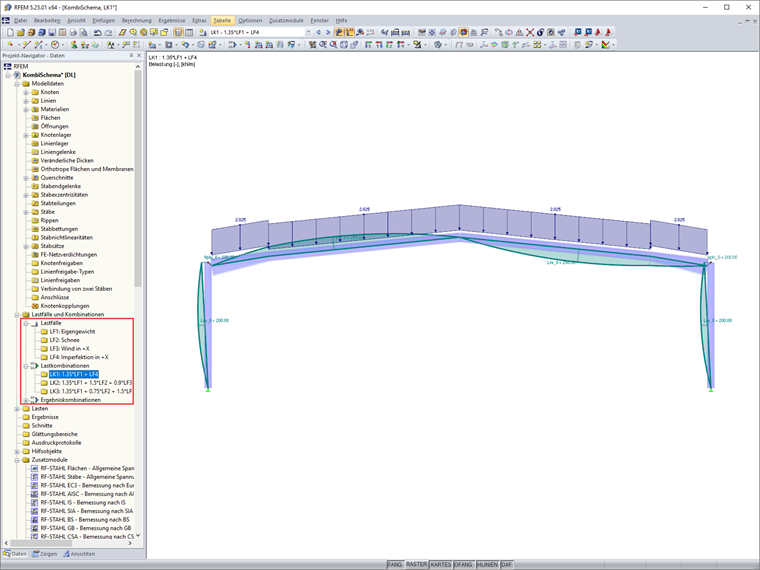
Task: Open the Zusatzmodule menu
Action: [x=286, y=20]
